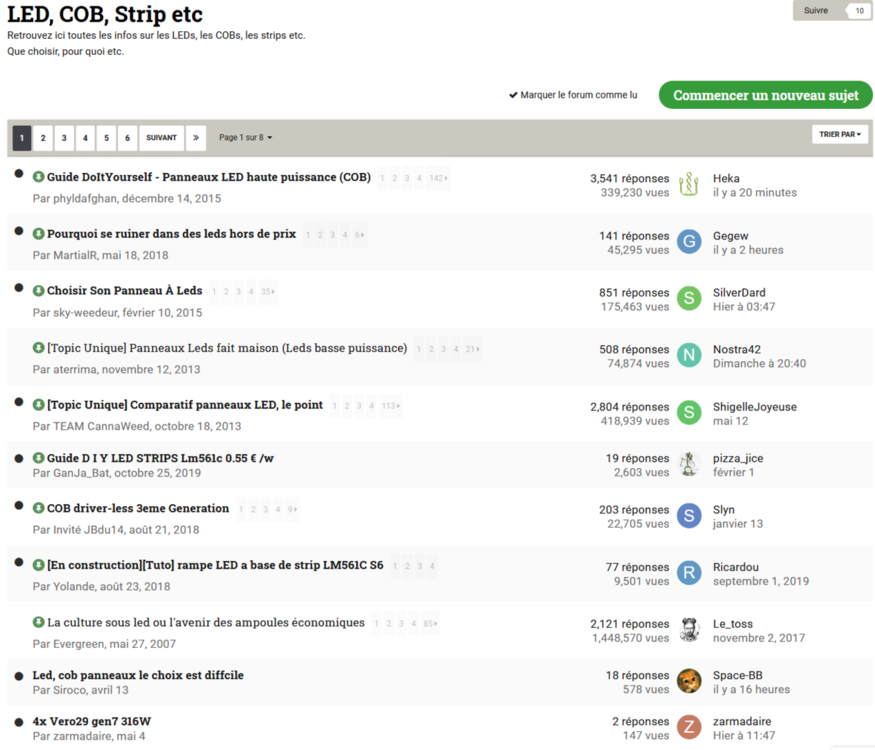This screenshot has width=875, height=750.
Task: Click pinned icon beside Pourquoi se ruiner topic
Action: pyautogui.click(x=38, y=234)
